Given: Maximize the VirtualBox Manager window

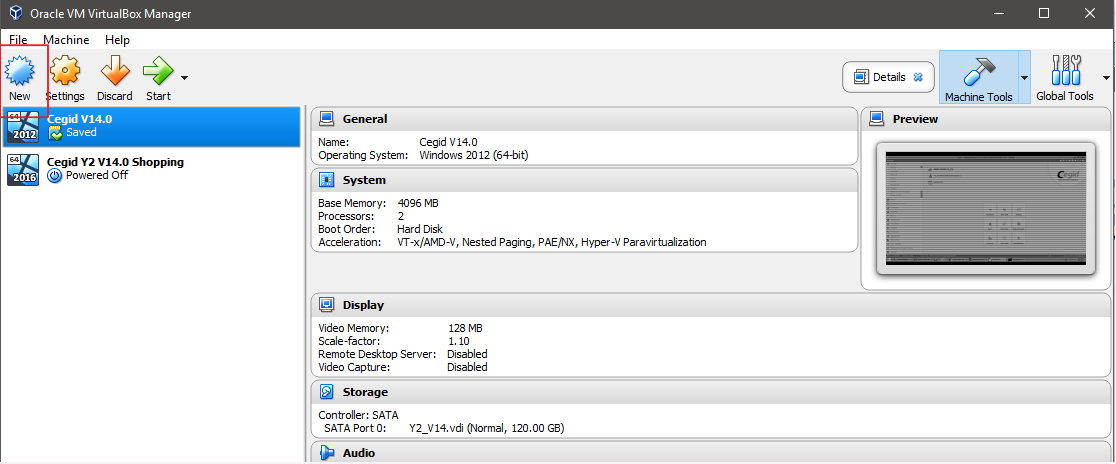Looking at the screenshot, I should 1044,13.
